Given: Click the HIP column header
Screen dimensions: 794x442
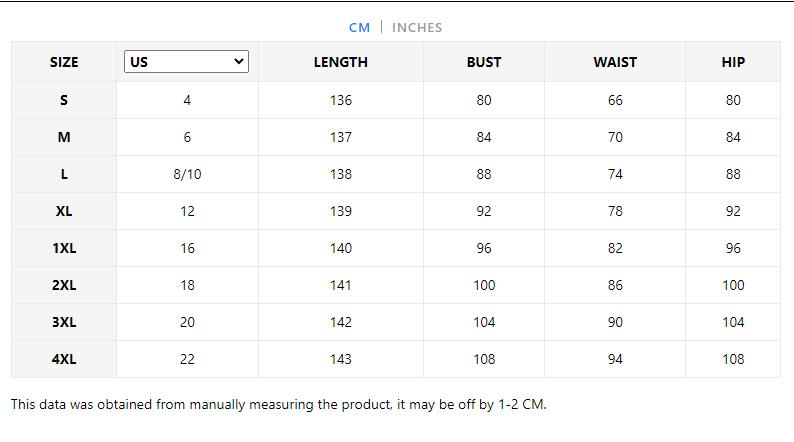Looking at the screenshot, I should tap(733, 62).
